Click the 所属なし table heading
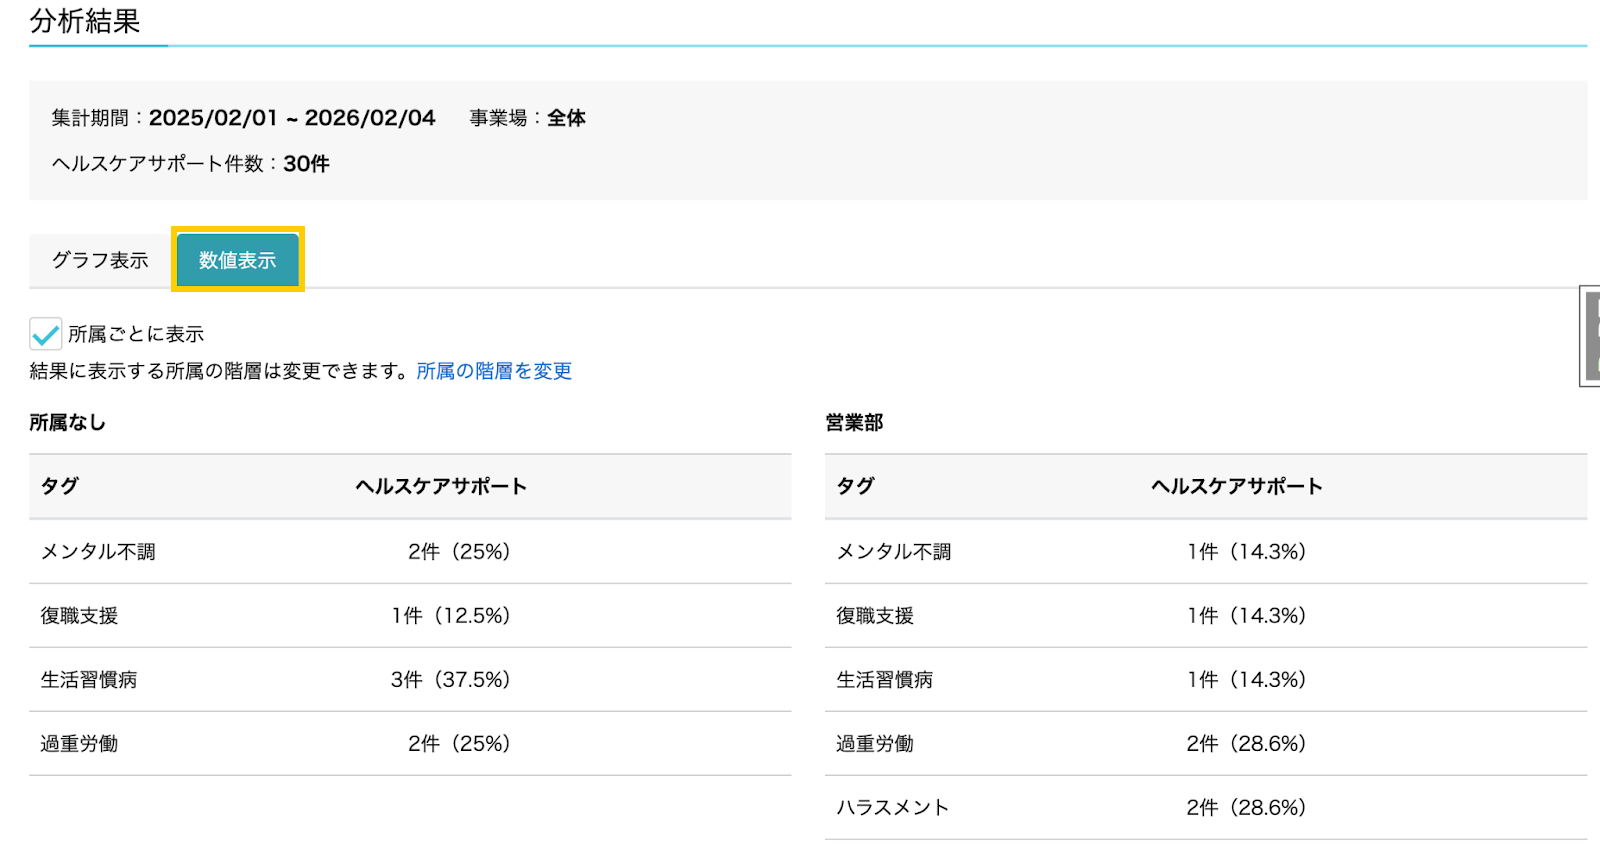The height and width of the screenshot is (862, 1600). [68, 423]
